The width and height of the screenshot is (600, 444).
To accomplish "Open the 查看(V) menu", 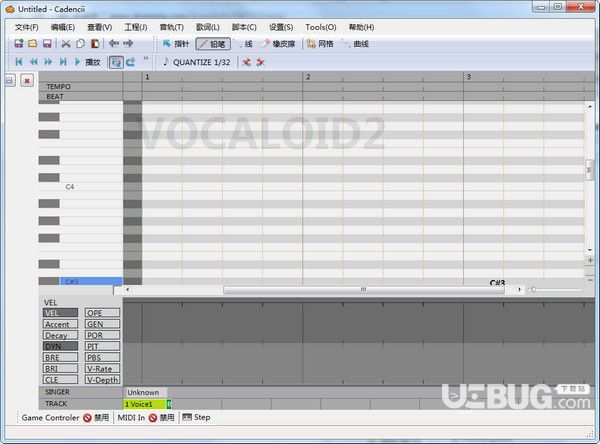I will tap(99, 27).
